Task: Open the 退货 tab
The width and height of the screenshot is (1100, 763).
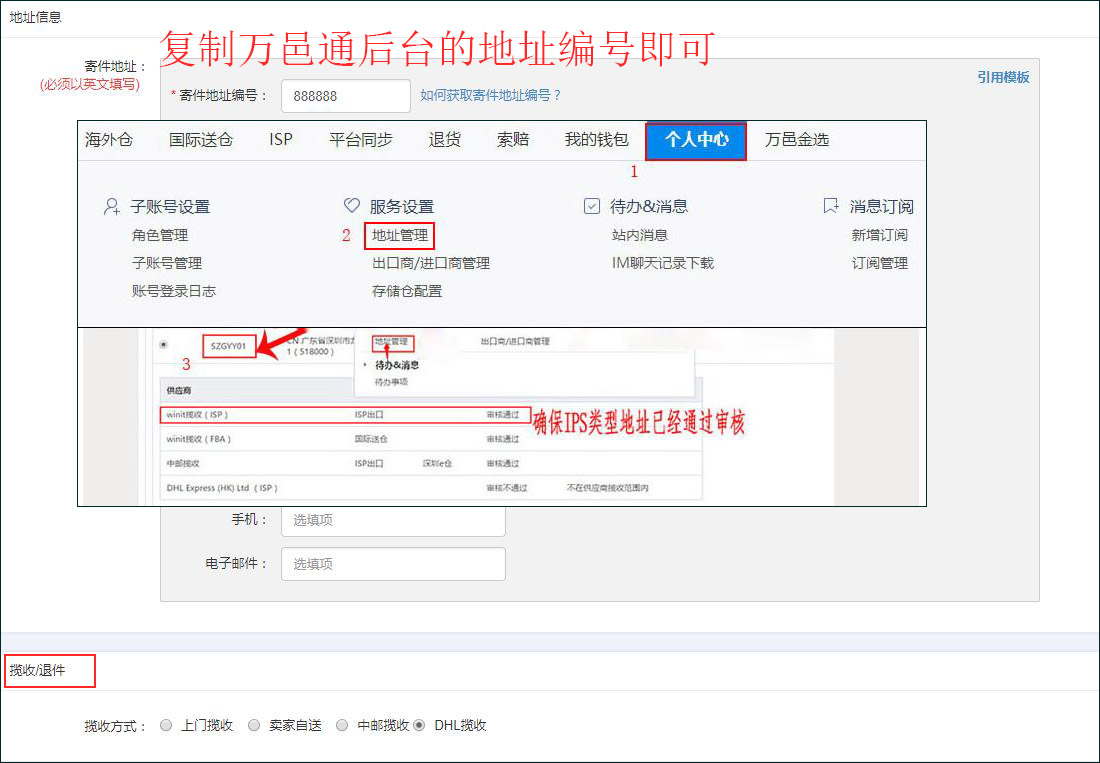Action: (445, 140)
